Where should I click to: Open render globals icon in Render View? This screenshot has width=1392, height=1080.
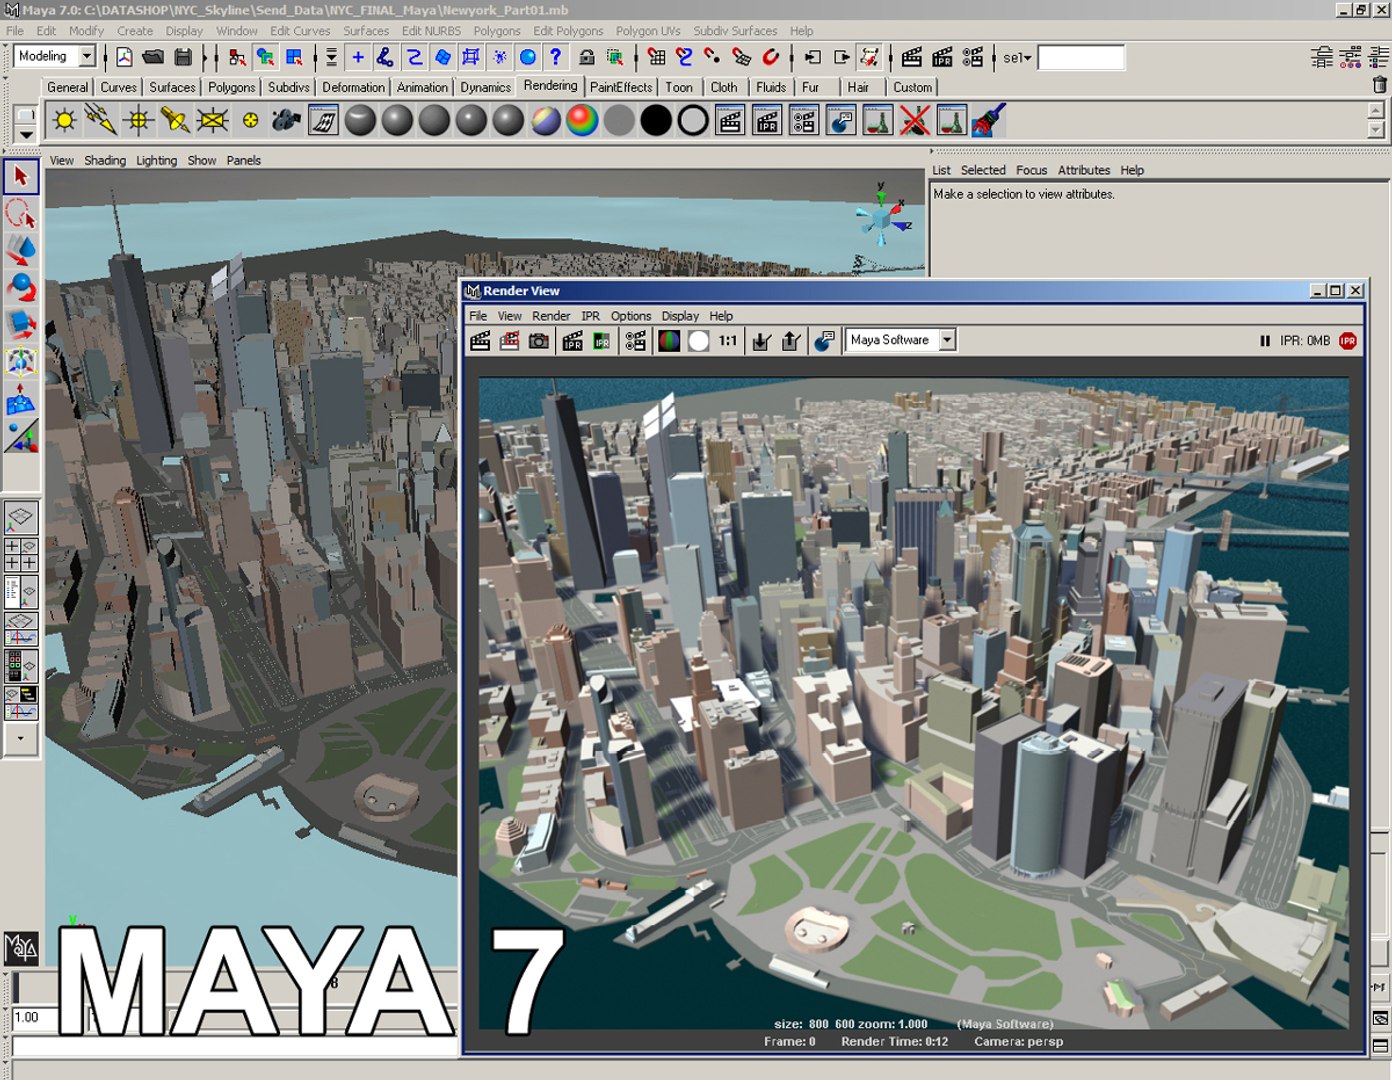[635, 341]
